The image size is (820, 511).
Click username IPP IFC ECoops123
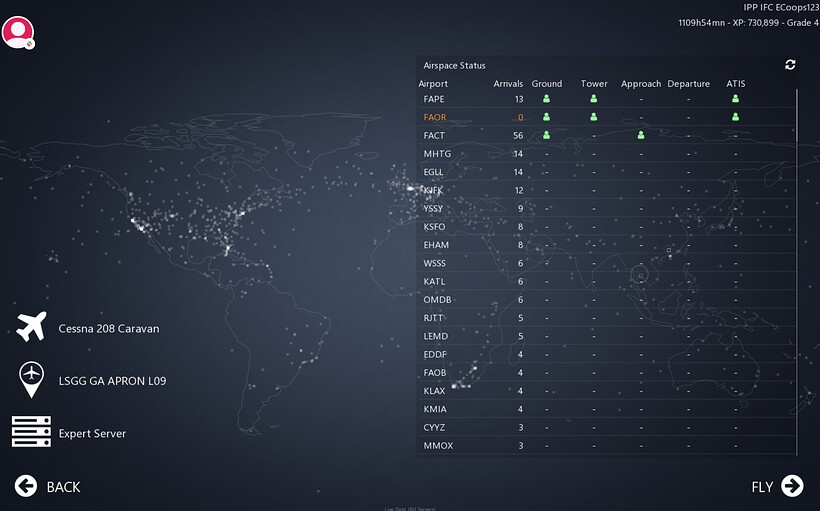point(781,7)
